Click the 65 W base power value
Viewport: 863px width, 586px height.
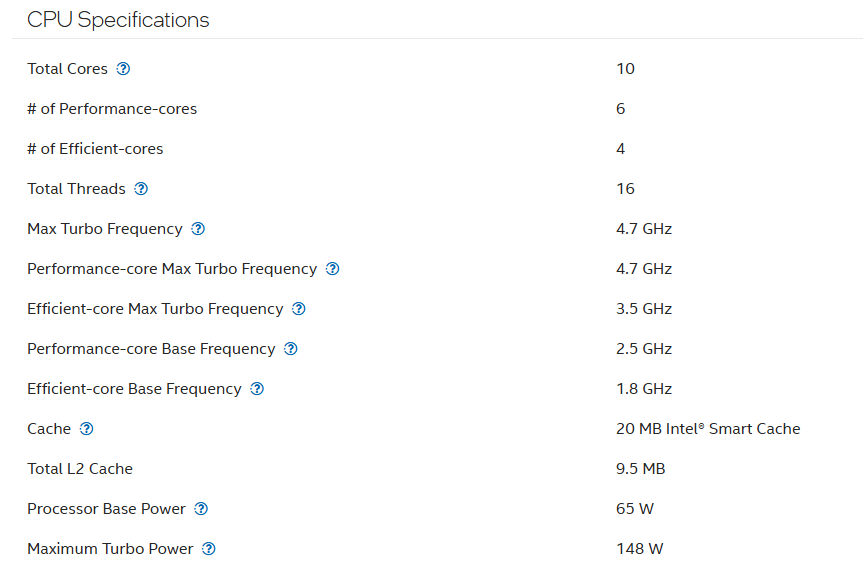635,509
